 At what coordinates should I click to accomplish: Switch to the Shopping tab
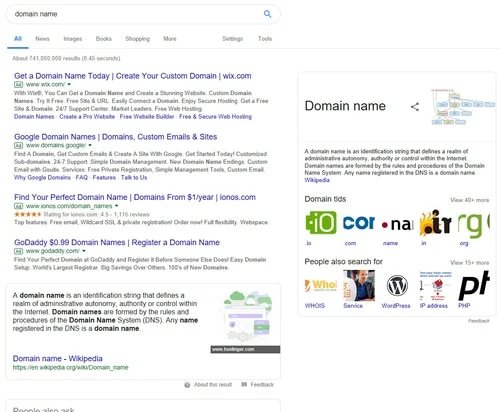(138, 39)
